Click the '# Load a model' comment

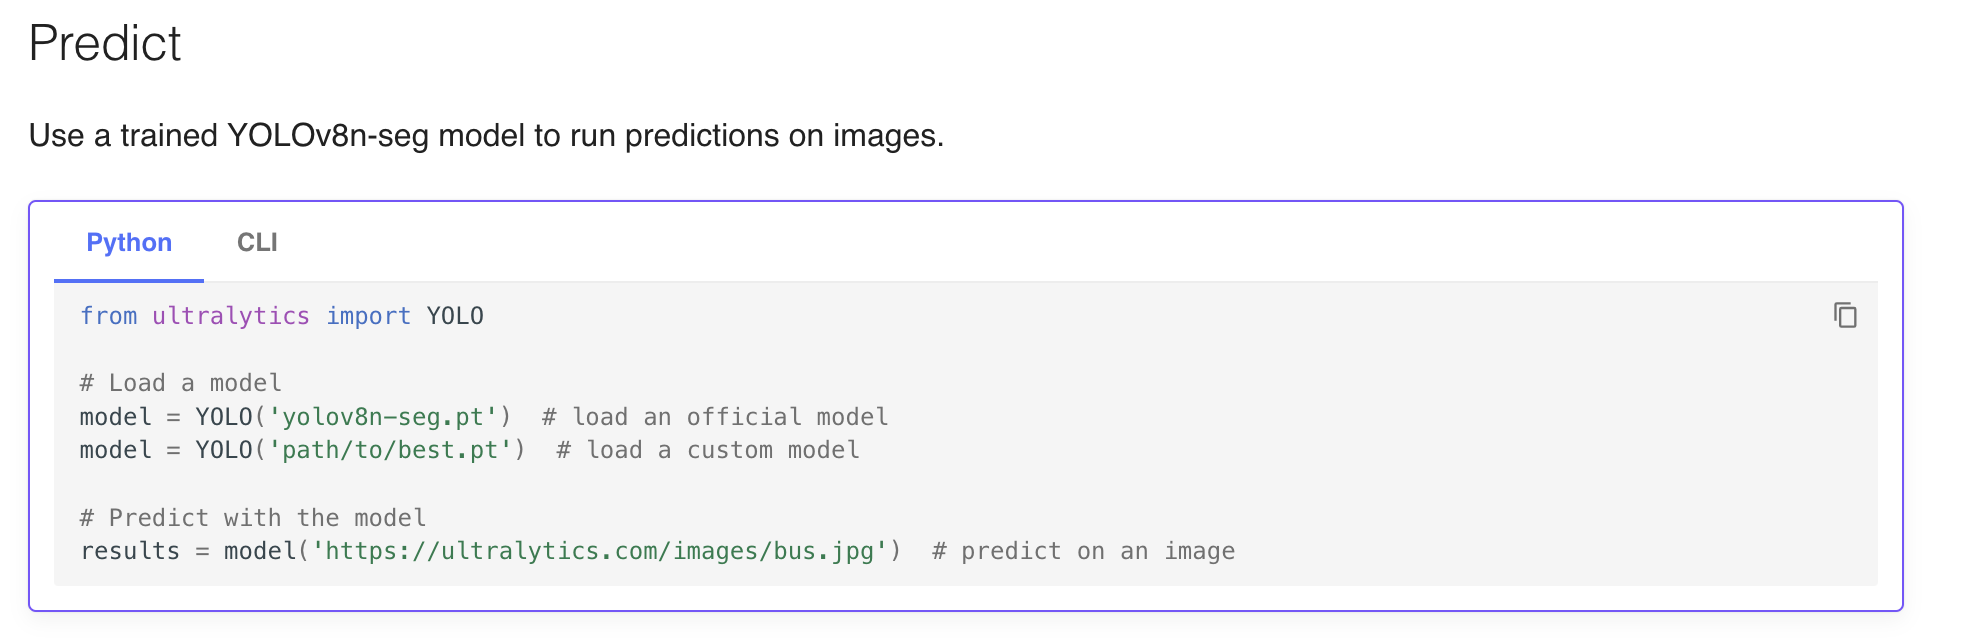click(181, 383)
